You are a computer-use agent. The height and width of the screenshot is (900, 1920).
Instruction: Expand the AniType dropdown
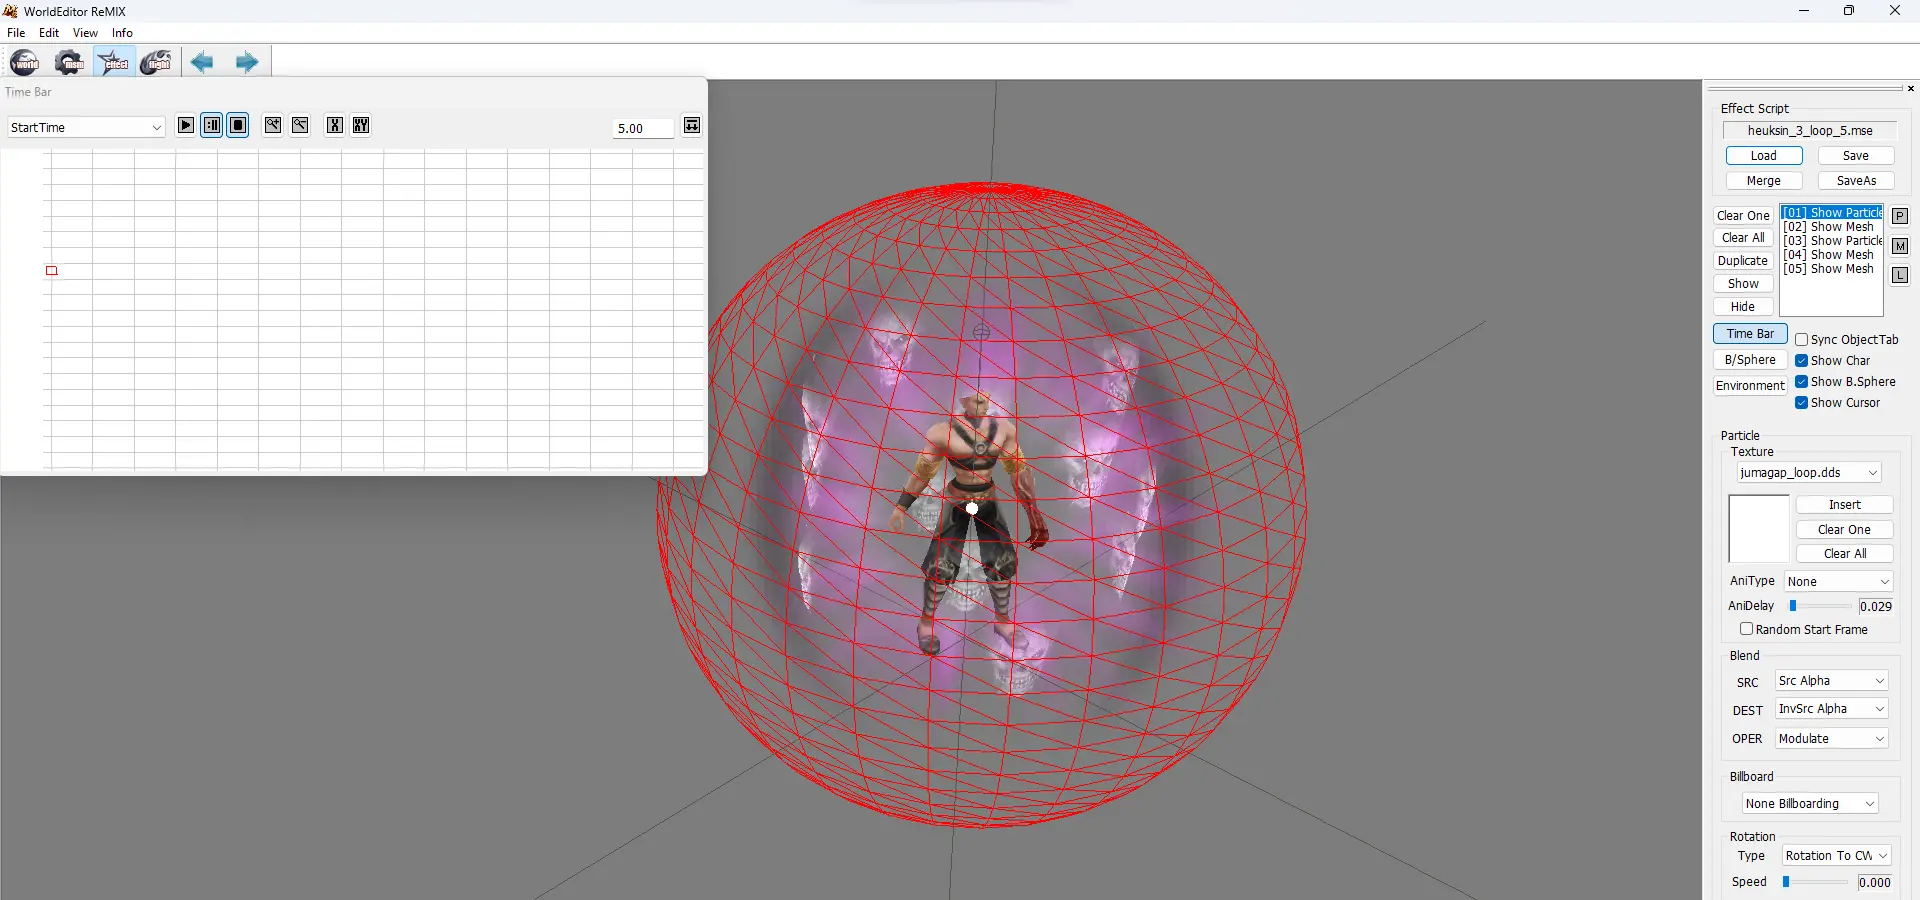click(x=1838, y=582)
